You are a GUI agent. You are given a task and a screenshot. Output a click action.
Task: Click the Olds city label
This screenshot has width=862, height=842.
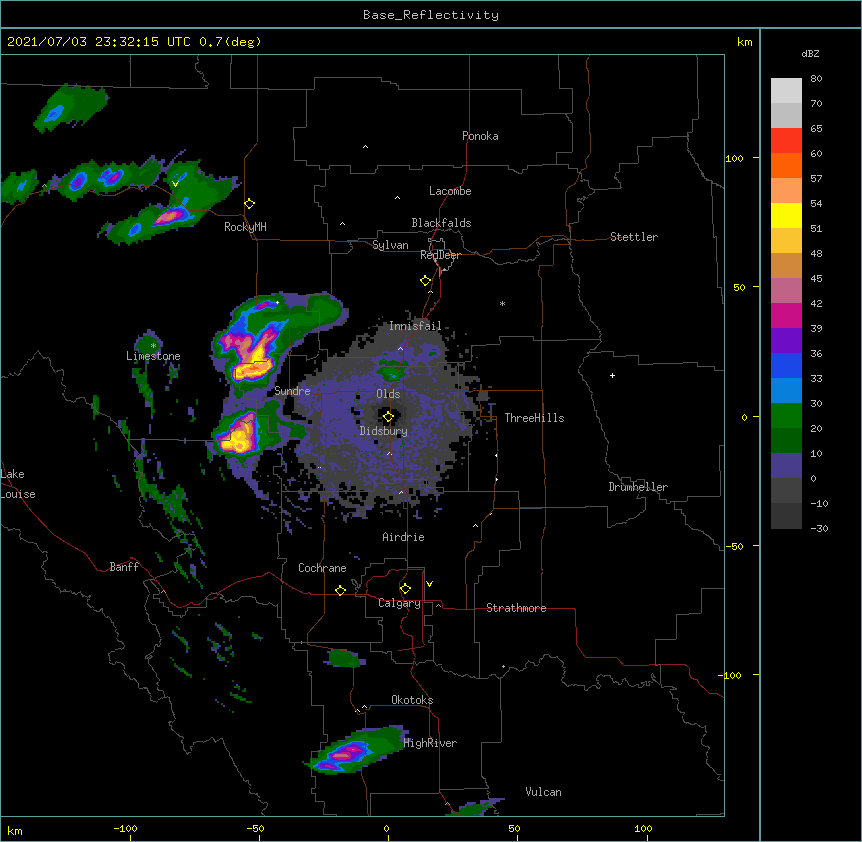coord(388,394)
